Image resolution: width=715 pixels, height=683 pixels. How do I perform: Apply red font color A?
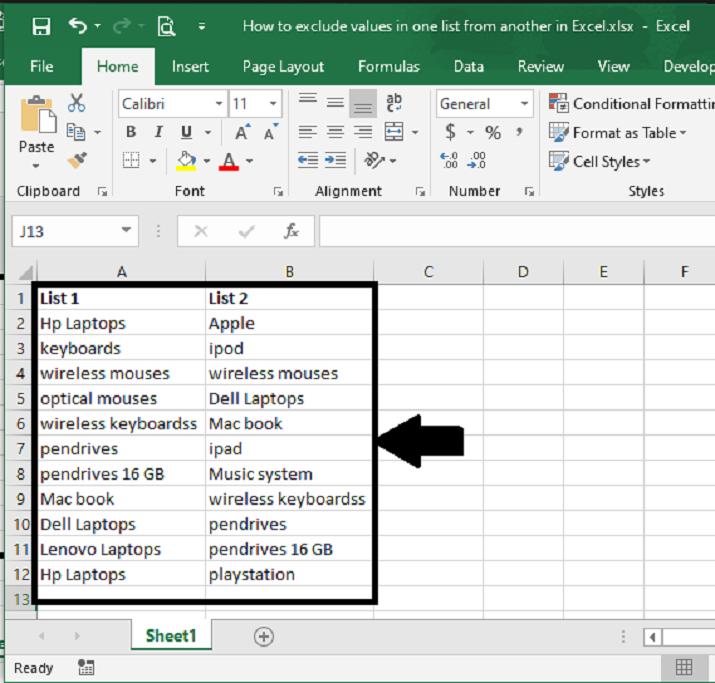click(x=228, y=161)
